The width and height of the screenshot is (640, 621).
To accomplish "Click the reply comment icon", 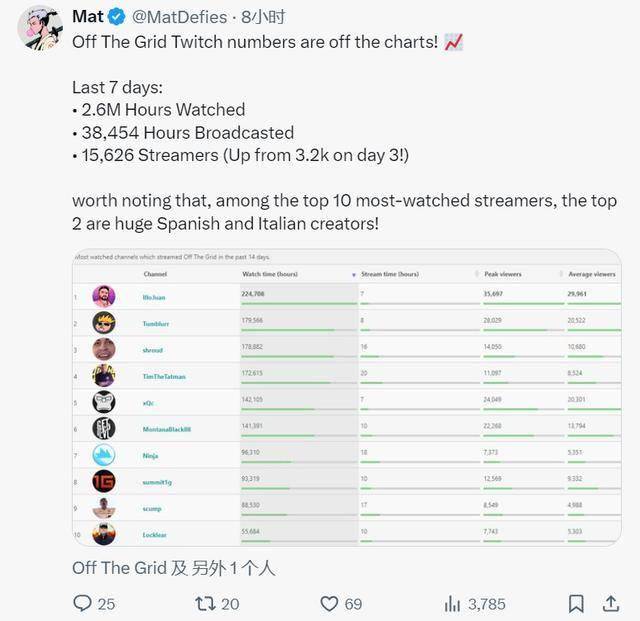I will tap(83, 603).
